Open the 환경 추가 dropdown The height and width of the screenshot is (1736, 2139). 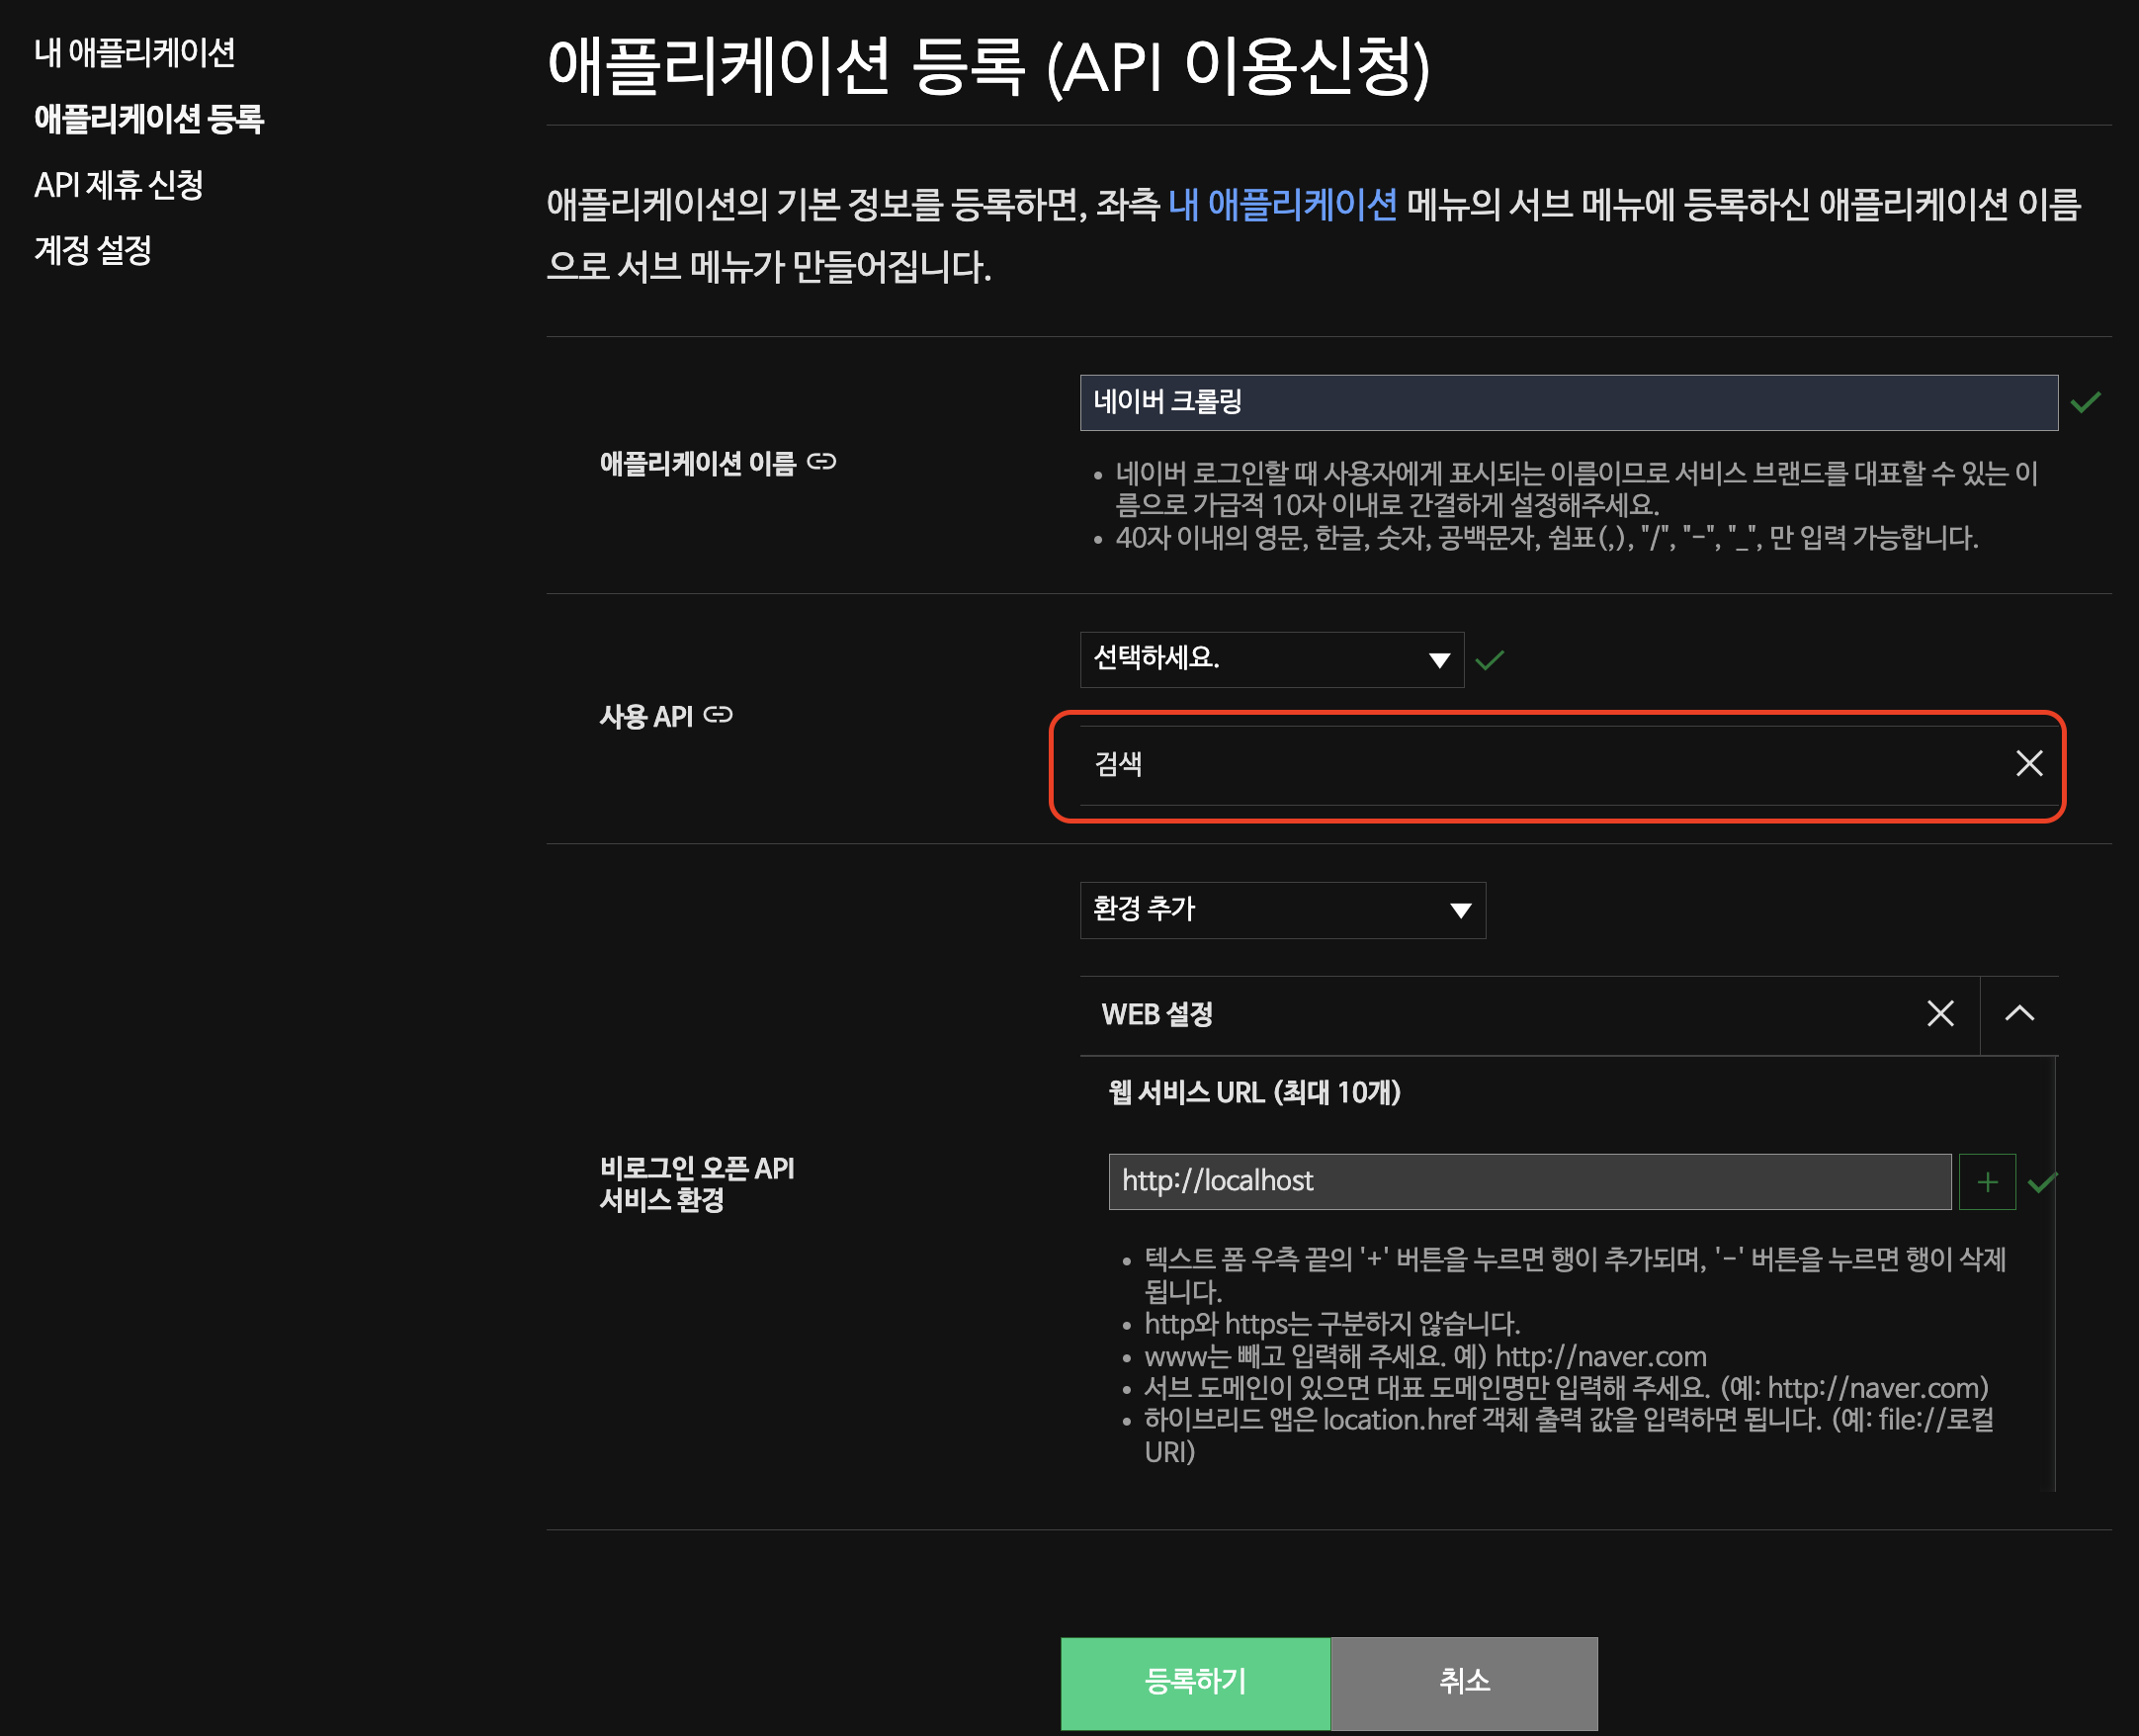tap(1282, 910)
